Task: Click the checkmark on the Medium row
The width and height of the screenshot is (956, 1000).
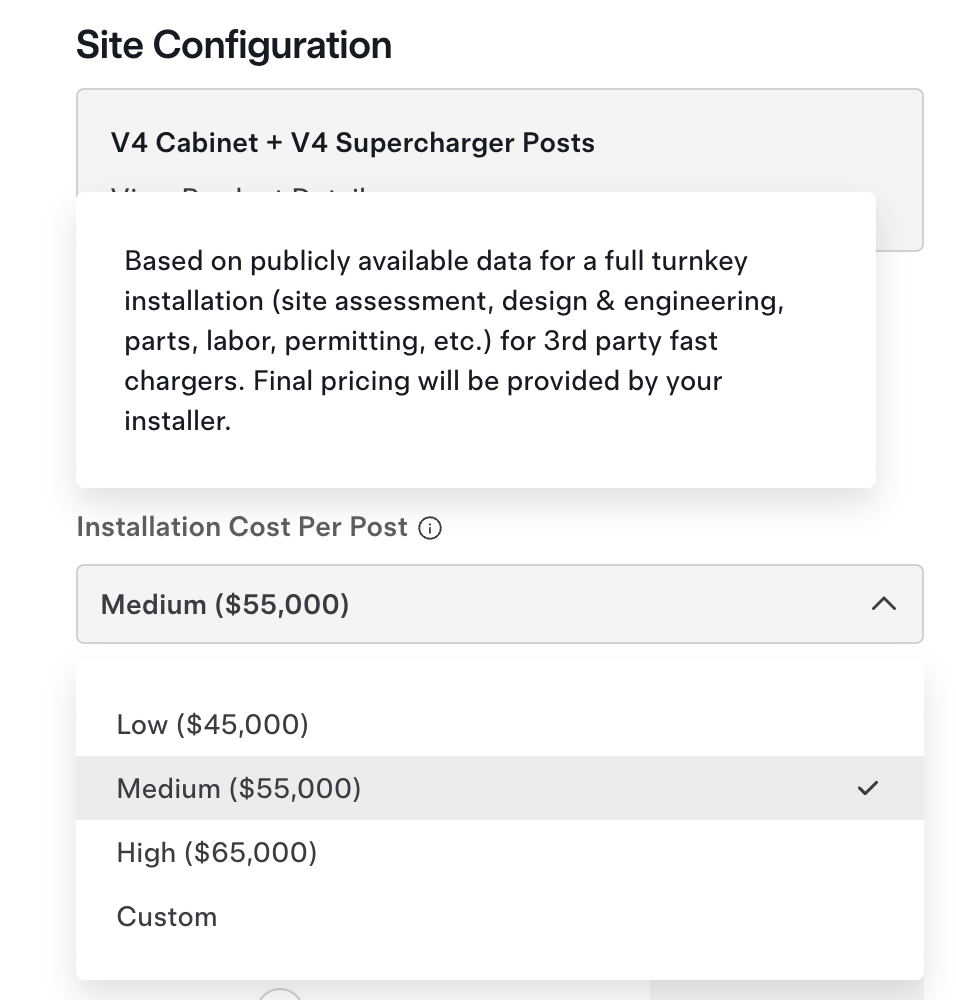Action: pos(868,788)
